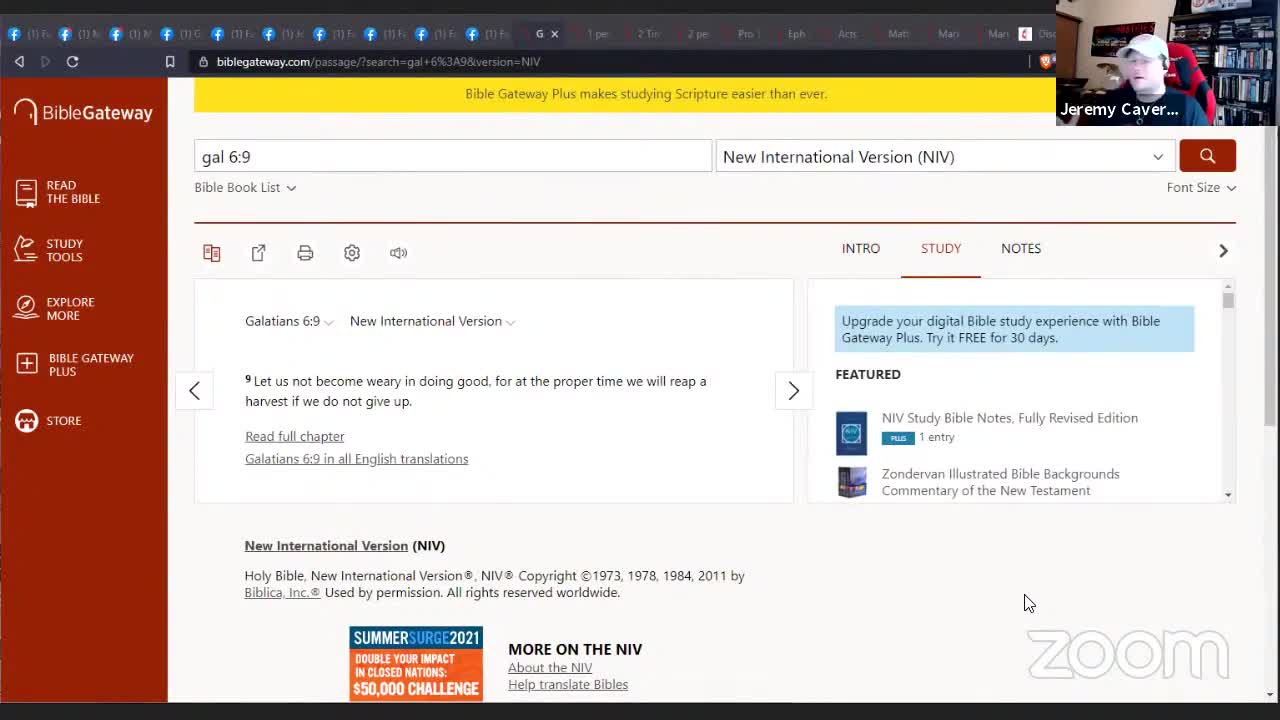The height and width of the screenshot is (720, 1280).
Task: Open 'Galatians 6:9 in all English translations'
Action: [x=356, y=459]
